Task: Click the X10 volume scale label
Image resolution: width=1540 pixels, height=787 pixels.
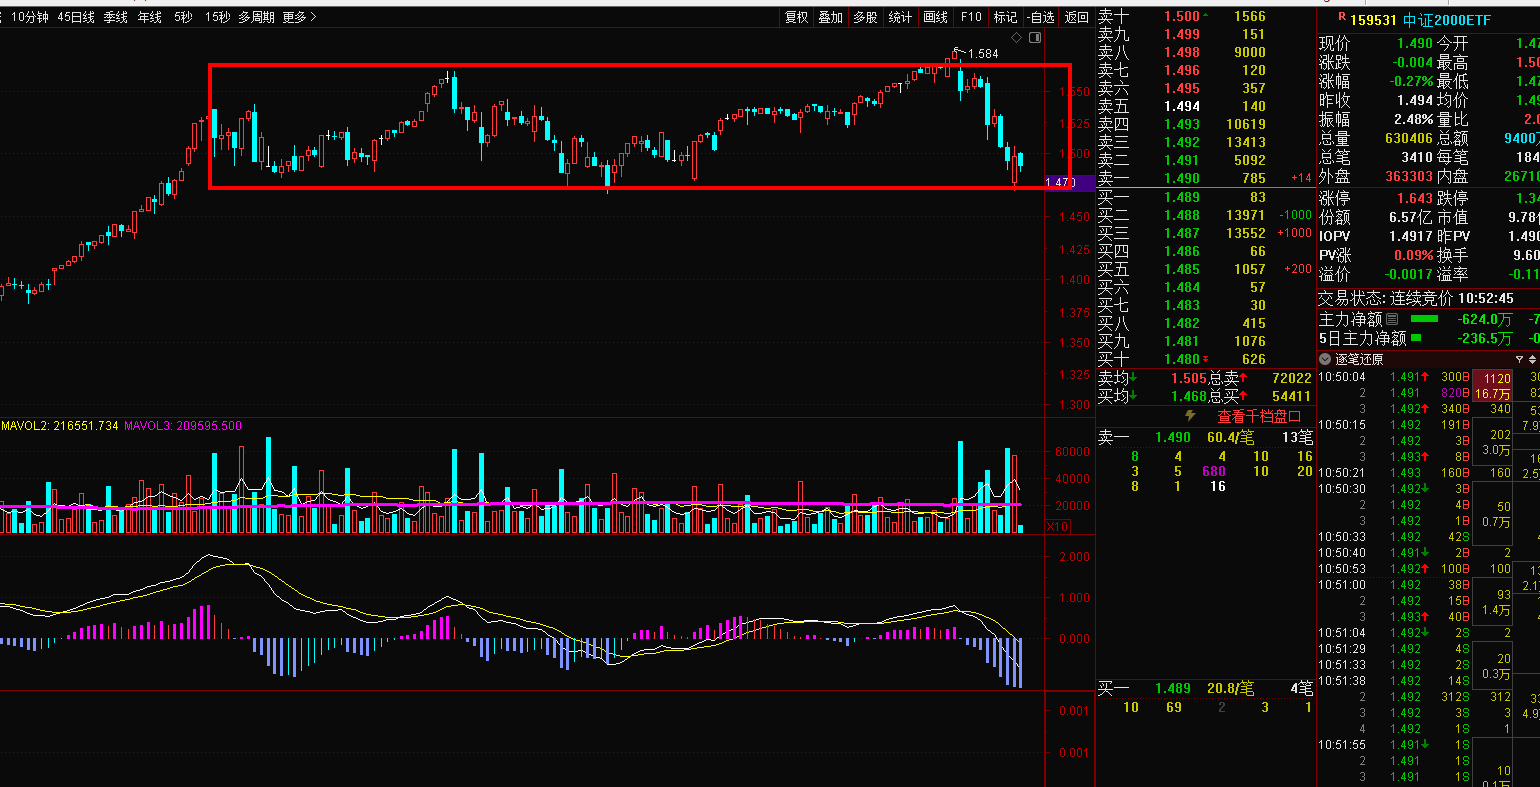Action: pos(1058,526)
